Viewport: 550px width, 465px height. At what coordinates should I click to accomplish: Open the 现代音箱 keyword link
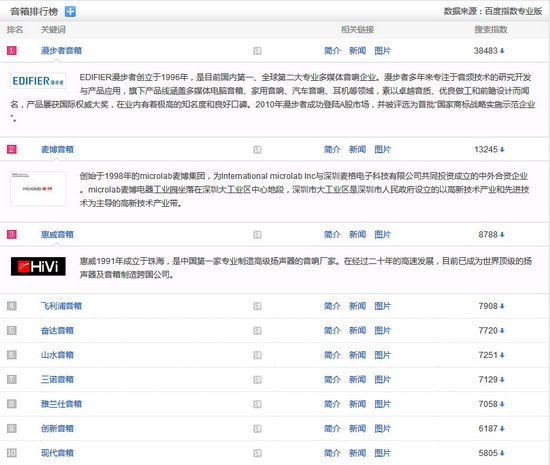click(57, 453)
